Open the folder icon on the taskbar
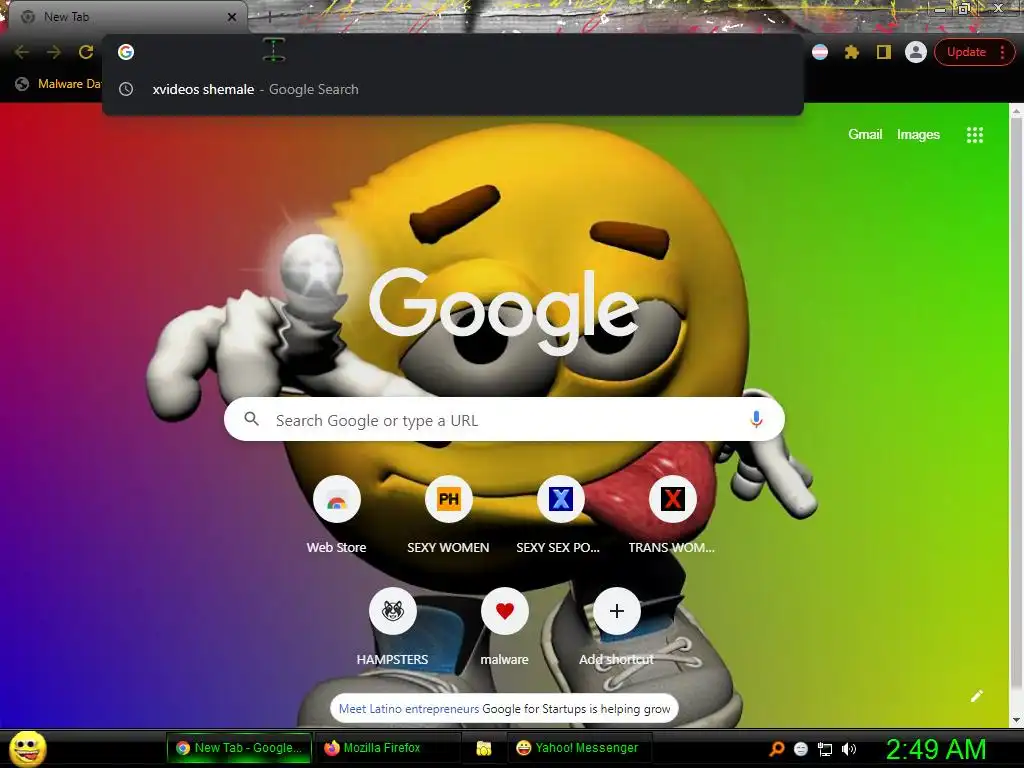 click(484, 748)
